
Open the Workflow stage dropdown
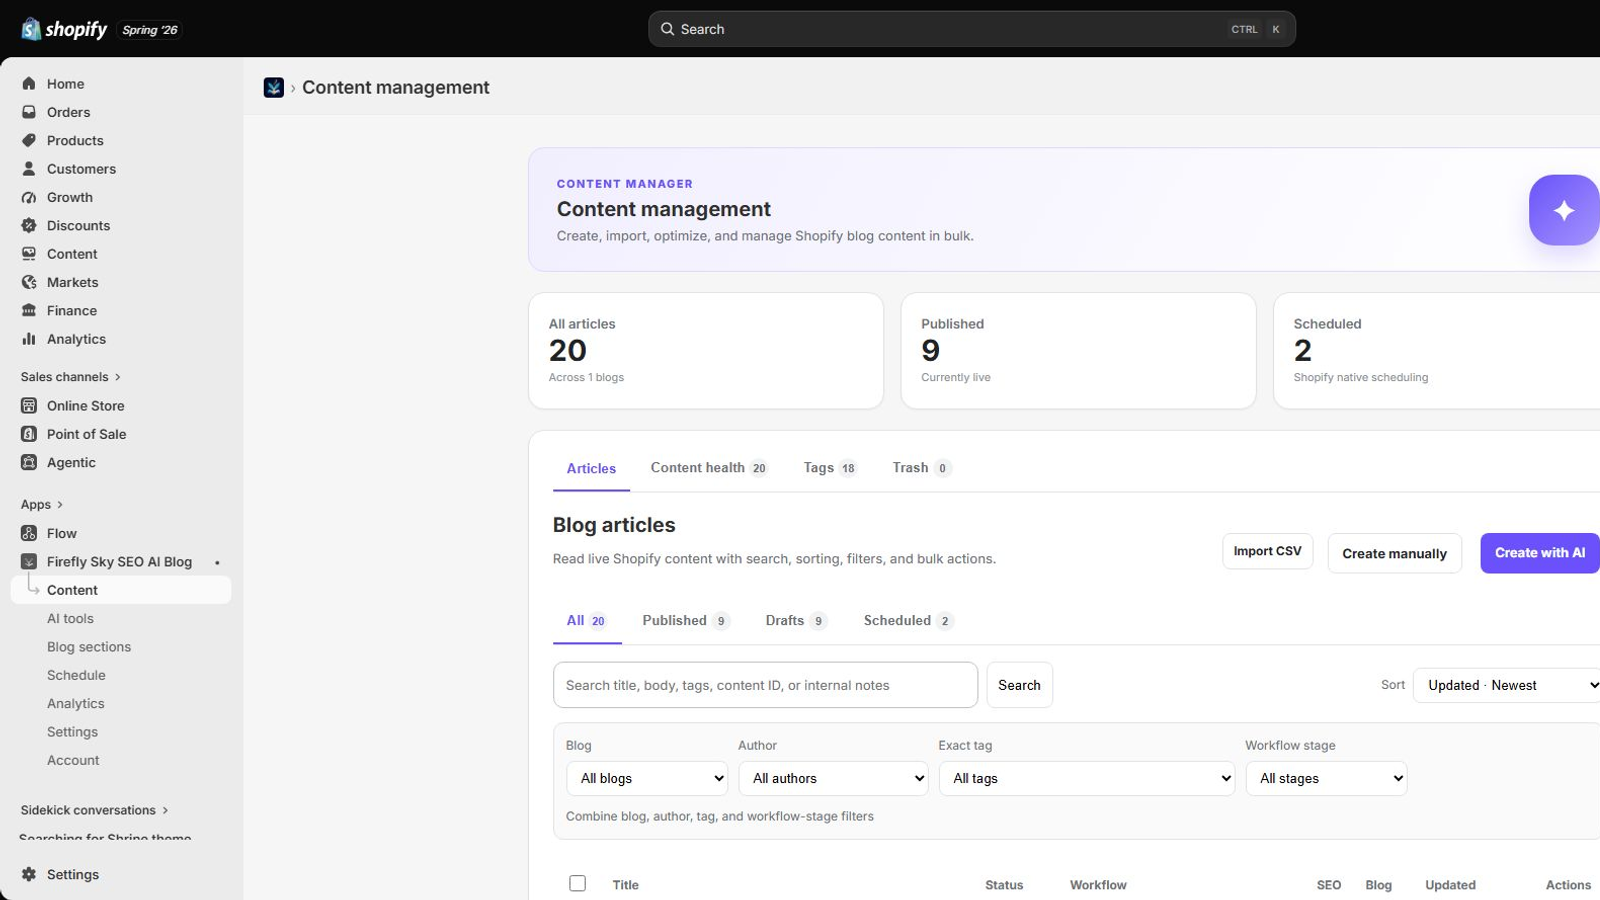tap(1326, 778)
